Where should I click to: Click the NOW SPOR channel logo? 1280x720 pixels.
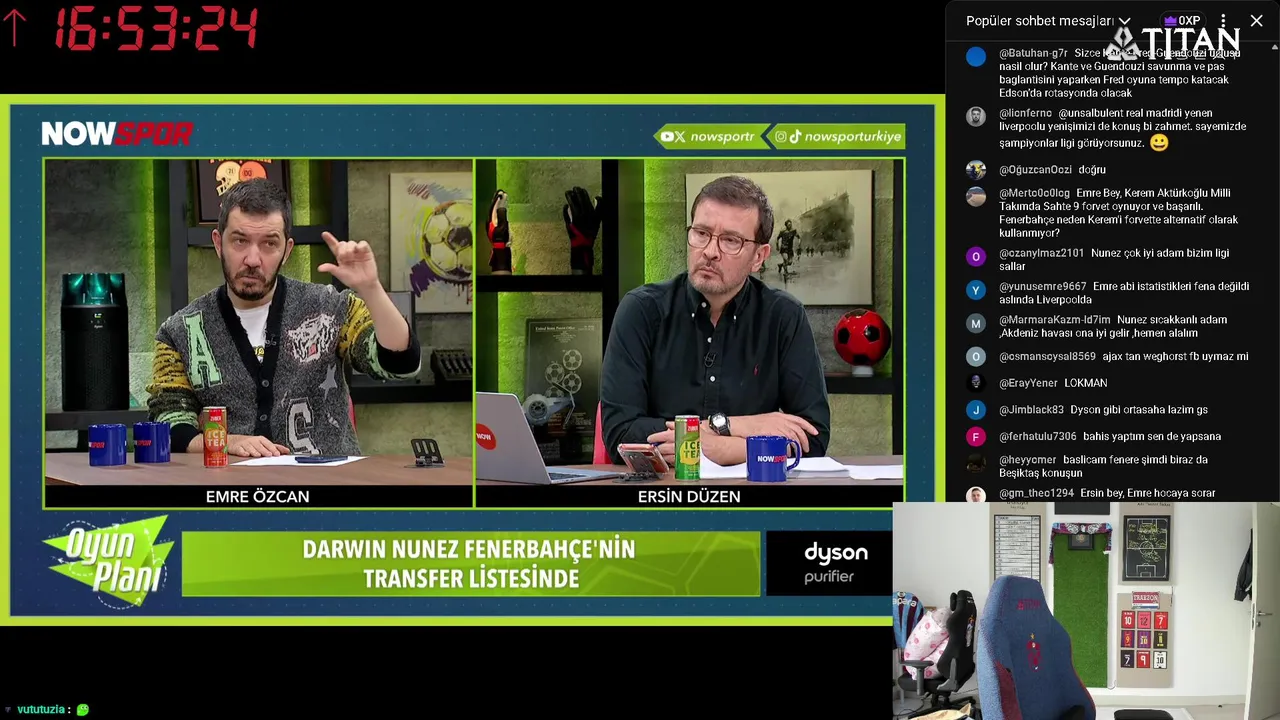coord(117,134)
